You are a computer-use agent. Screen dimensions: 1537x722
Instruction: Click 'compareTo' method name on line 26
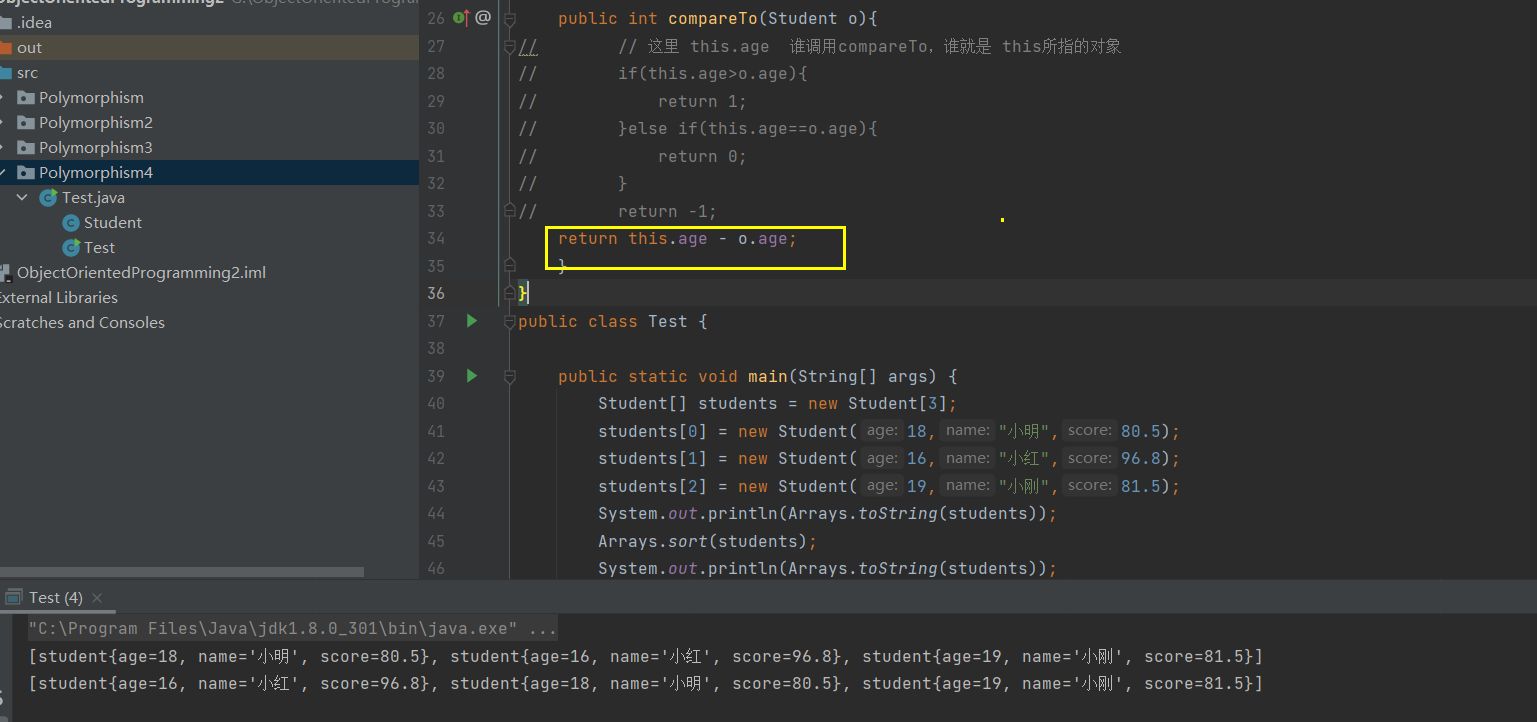tap(713, 18)
